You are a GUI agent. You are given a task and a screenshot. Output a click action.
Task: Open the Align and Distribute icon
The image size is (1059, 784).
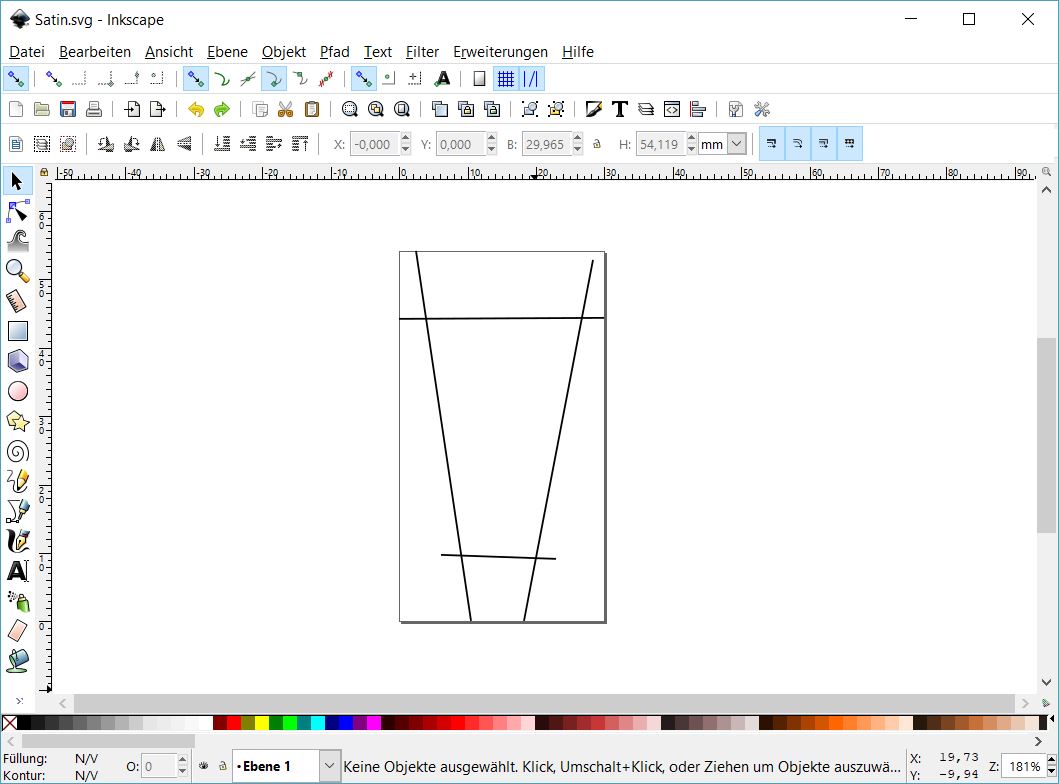(698, 110)
